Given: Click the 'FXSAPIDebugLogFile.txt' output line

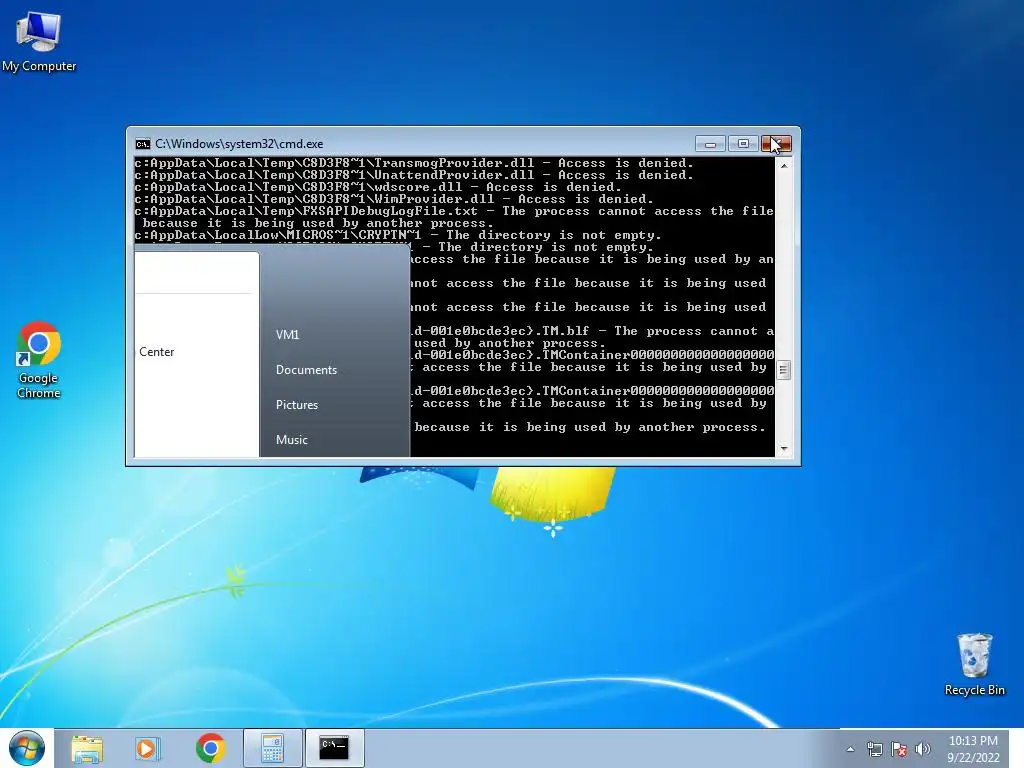Looking at the screenshot, I should (454, 211).
